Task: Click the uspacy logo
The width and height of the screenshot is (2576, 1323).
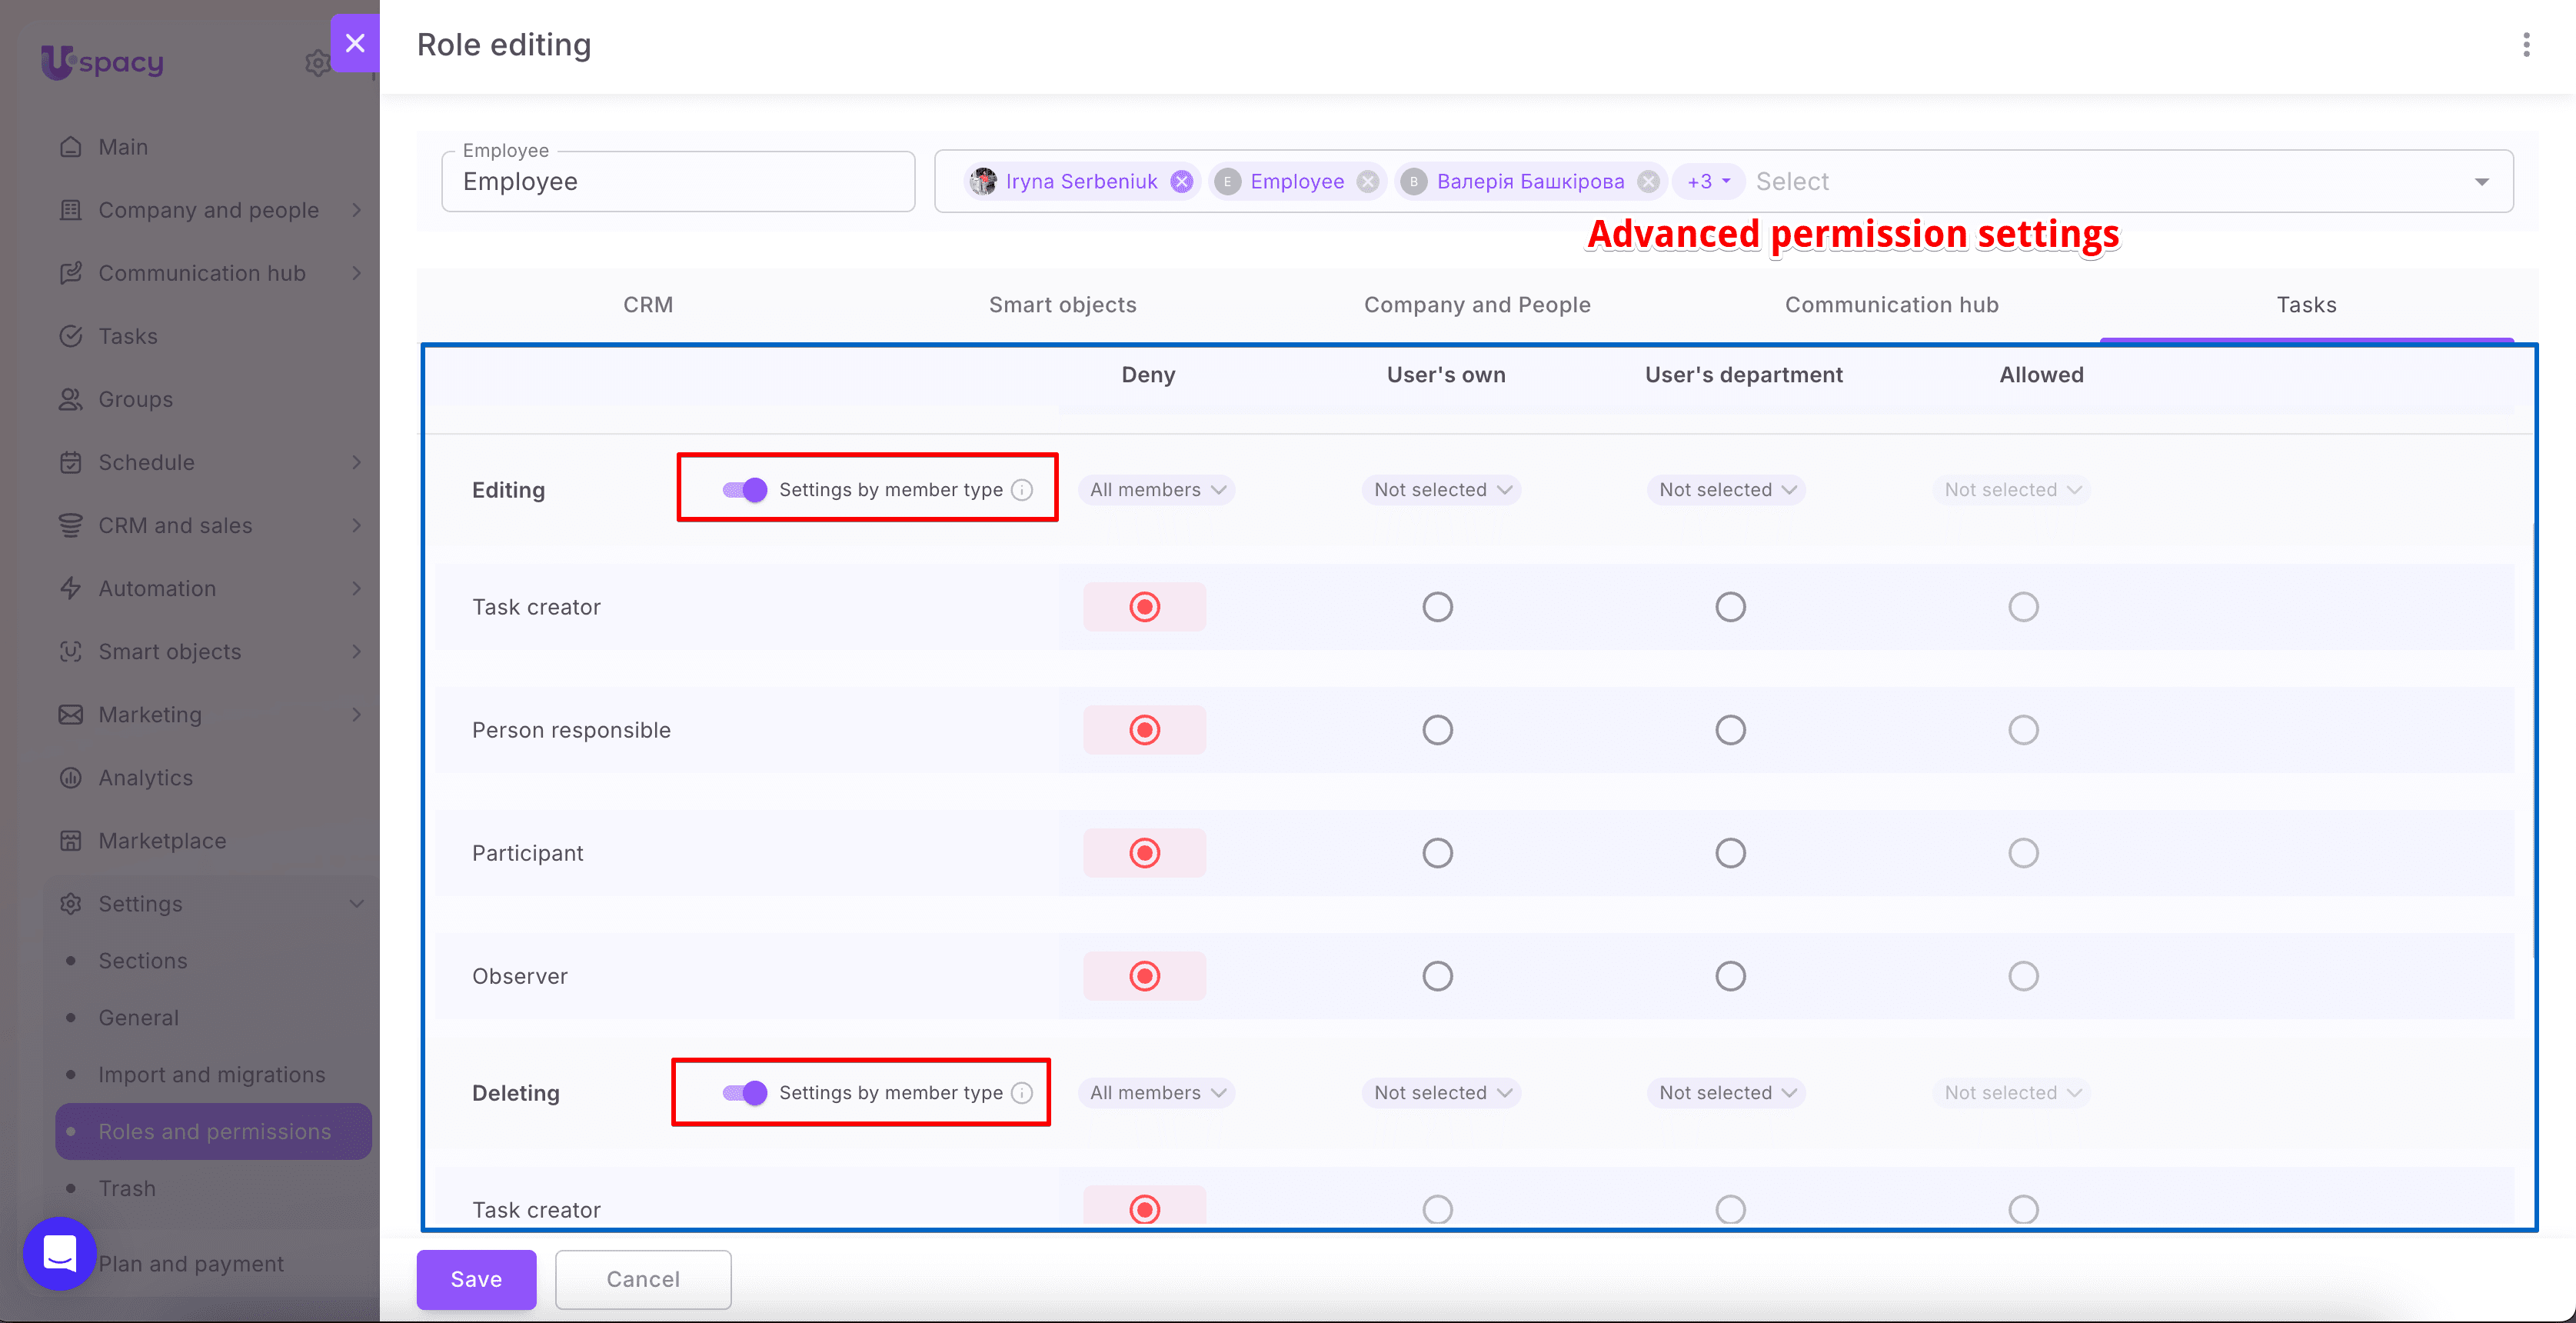Action: click(102, 62)
